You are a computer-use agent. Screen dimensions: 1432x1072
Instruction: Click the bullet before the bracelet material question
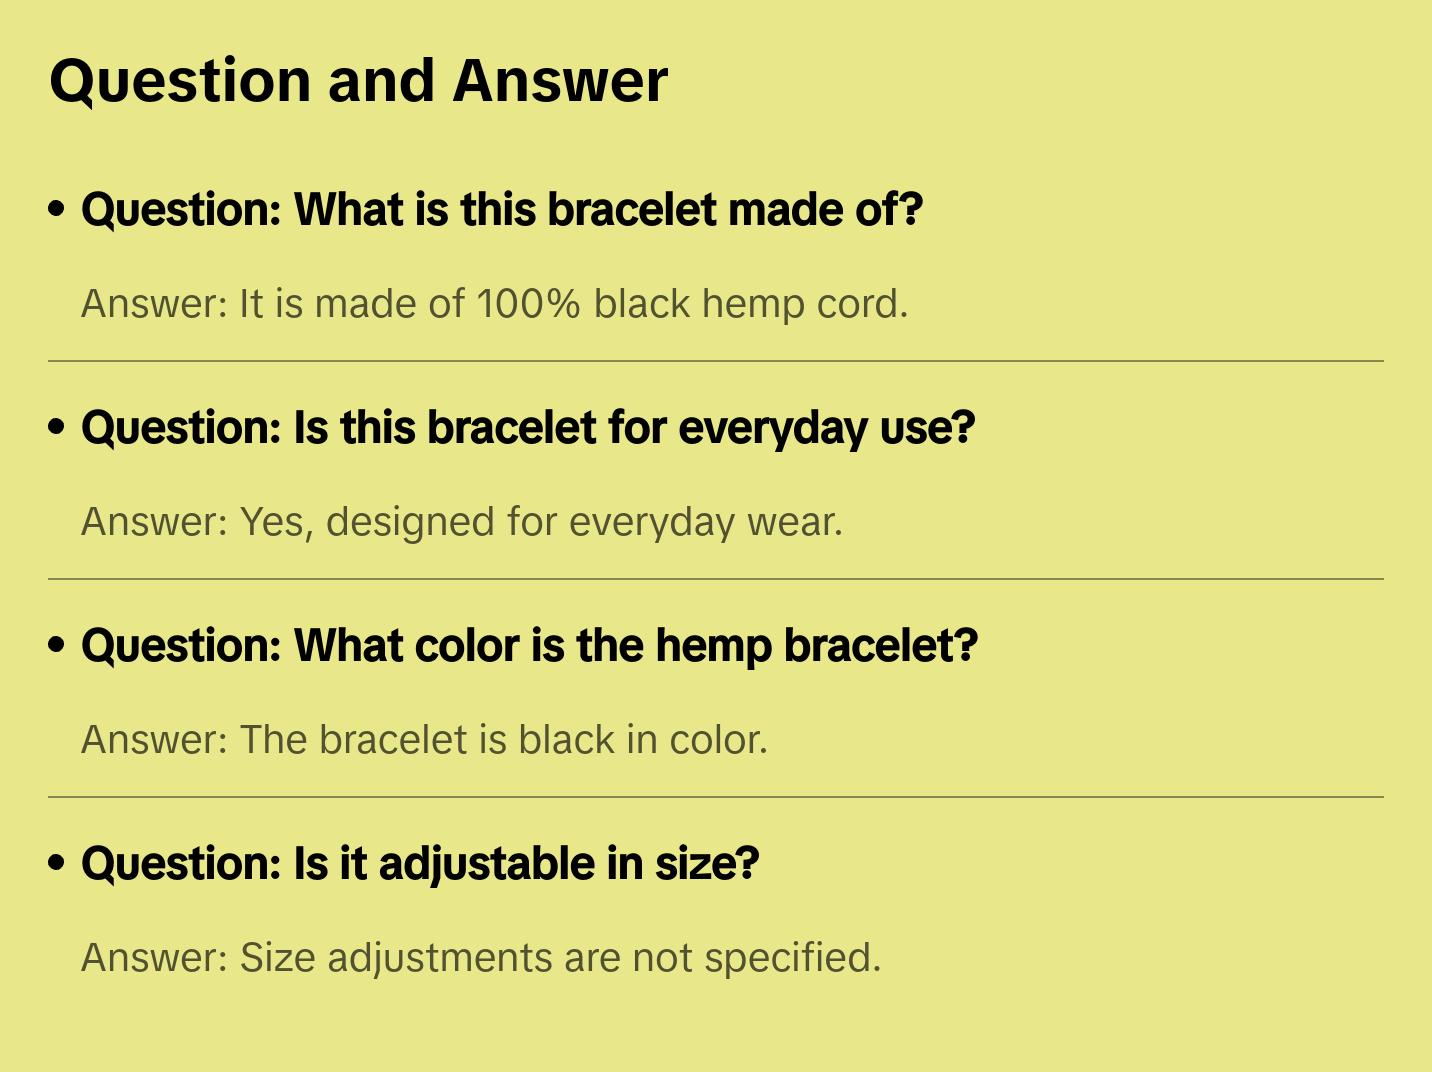(57, 209)
